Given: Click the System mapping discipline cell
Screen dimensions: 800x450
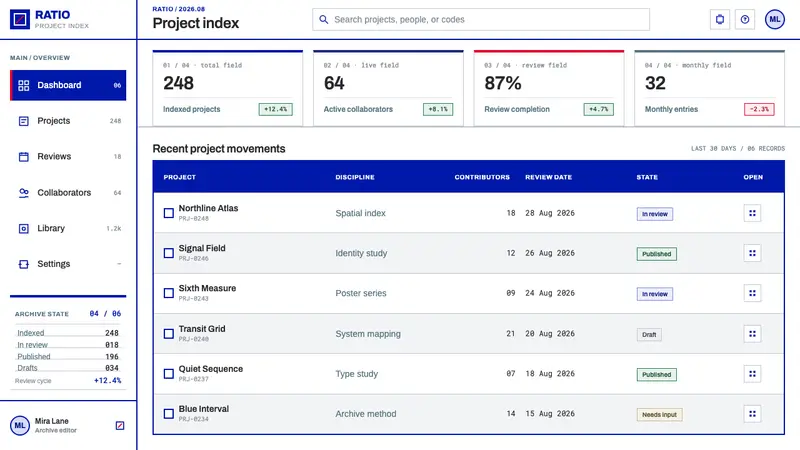Looking at the screenshot, I should pyautogui.click(x=368, y=334).
